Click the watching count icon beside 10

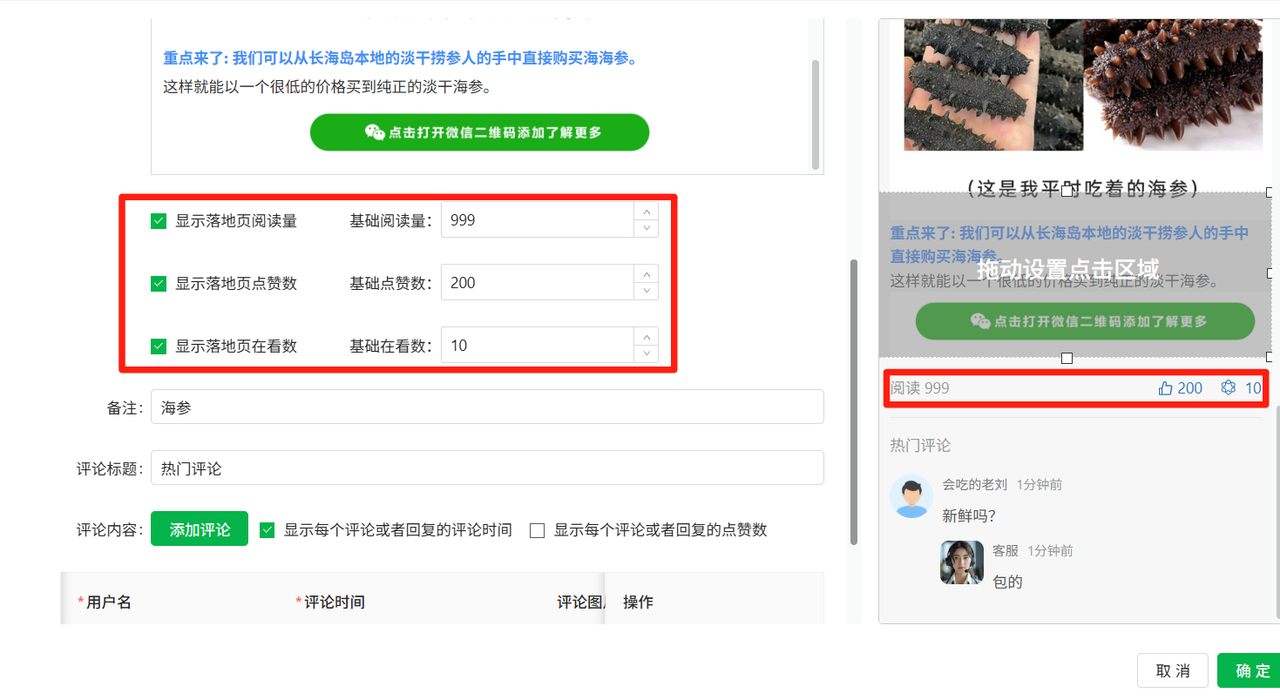coord(1228,388)
